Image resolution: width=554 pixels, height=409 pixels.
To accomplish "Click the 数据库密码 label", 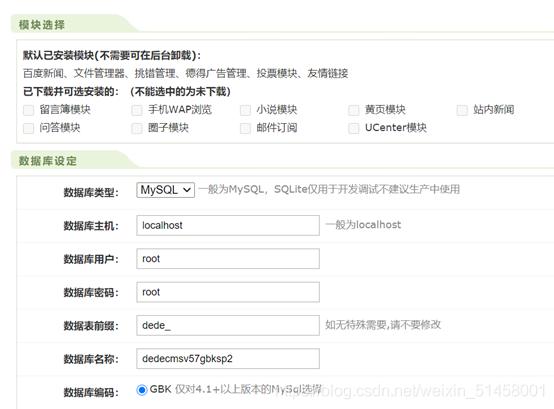I will coord(91,292).
